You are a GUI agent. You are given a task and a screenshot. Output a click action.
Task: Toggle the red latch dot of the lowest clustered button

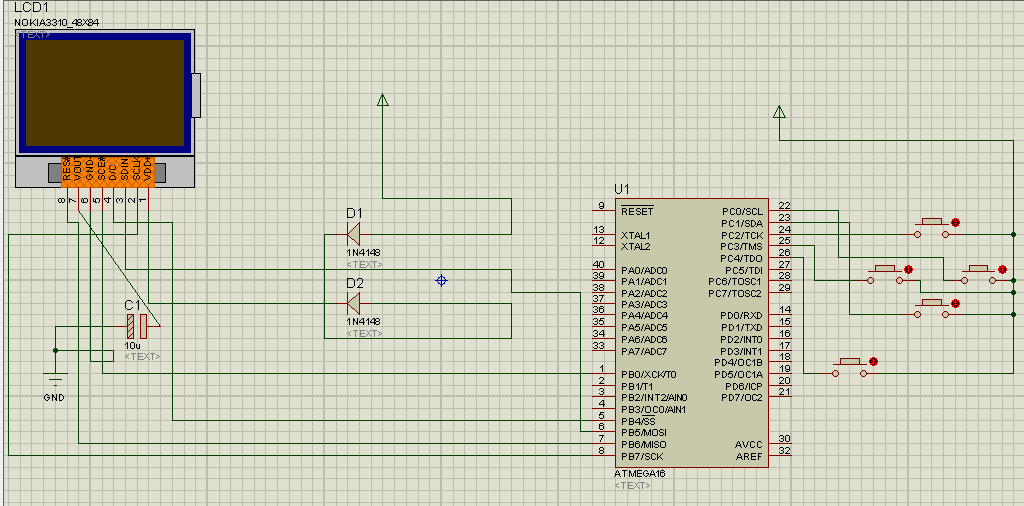pos(955,304)
